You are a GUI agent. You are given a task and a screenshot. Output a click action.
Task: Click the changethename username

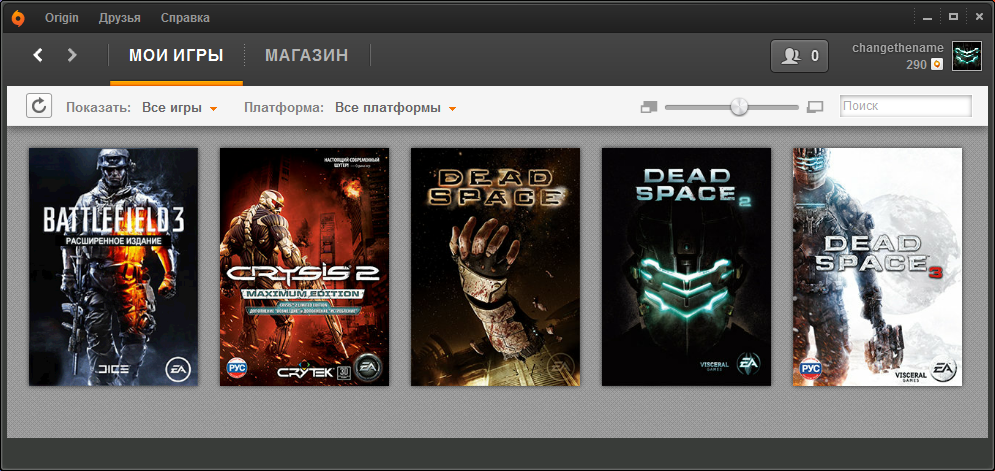click(x=897, y=48)
